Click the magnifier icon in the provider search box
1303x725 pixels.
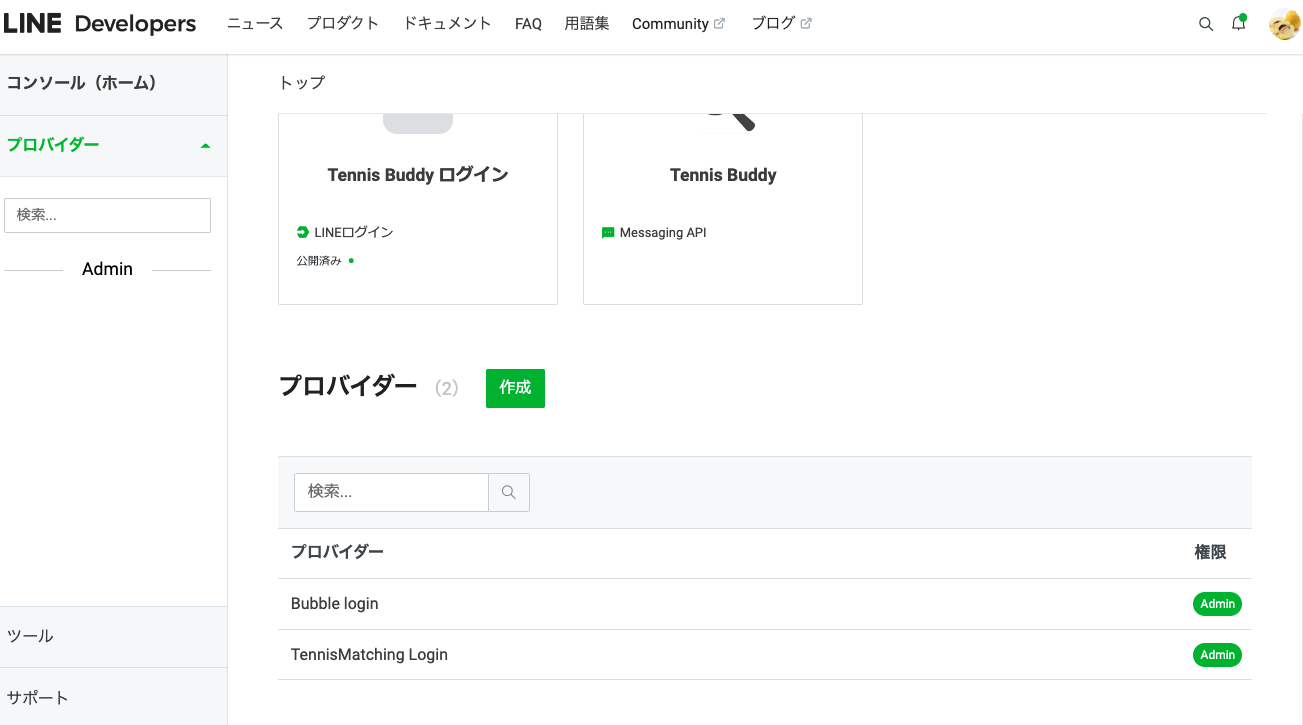pos(509,492)
